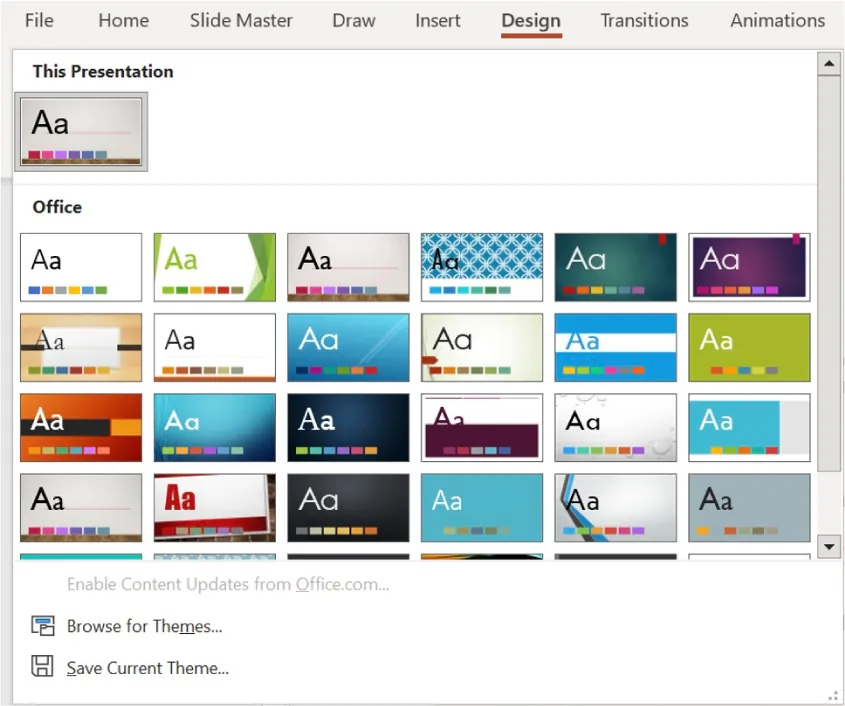Click the Browse for Themes folder icon

point(43,625)
